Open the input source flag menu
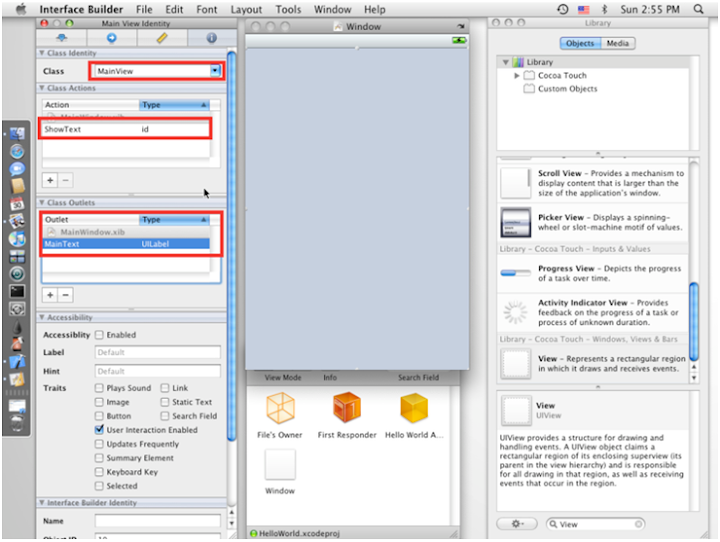Screen dimensions: 720x542 tap(584, 9)
